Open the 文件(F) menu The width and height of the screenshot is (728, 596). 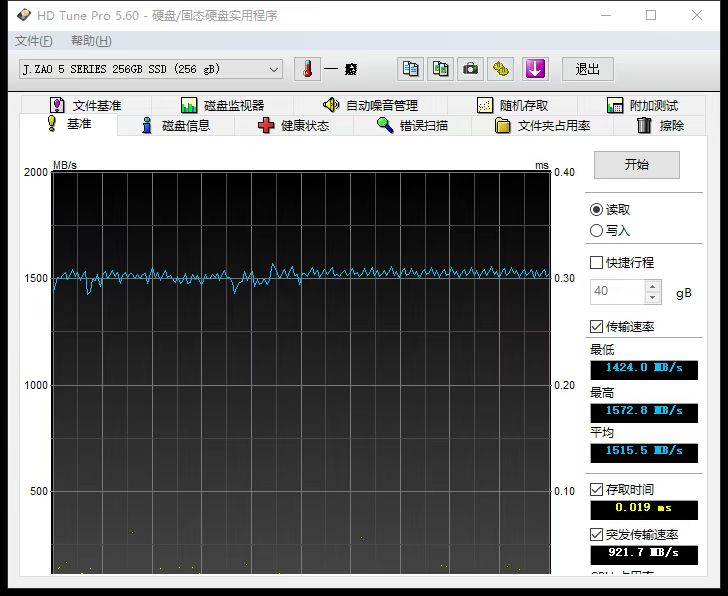(34, 41)
